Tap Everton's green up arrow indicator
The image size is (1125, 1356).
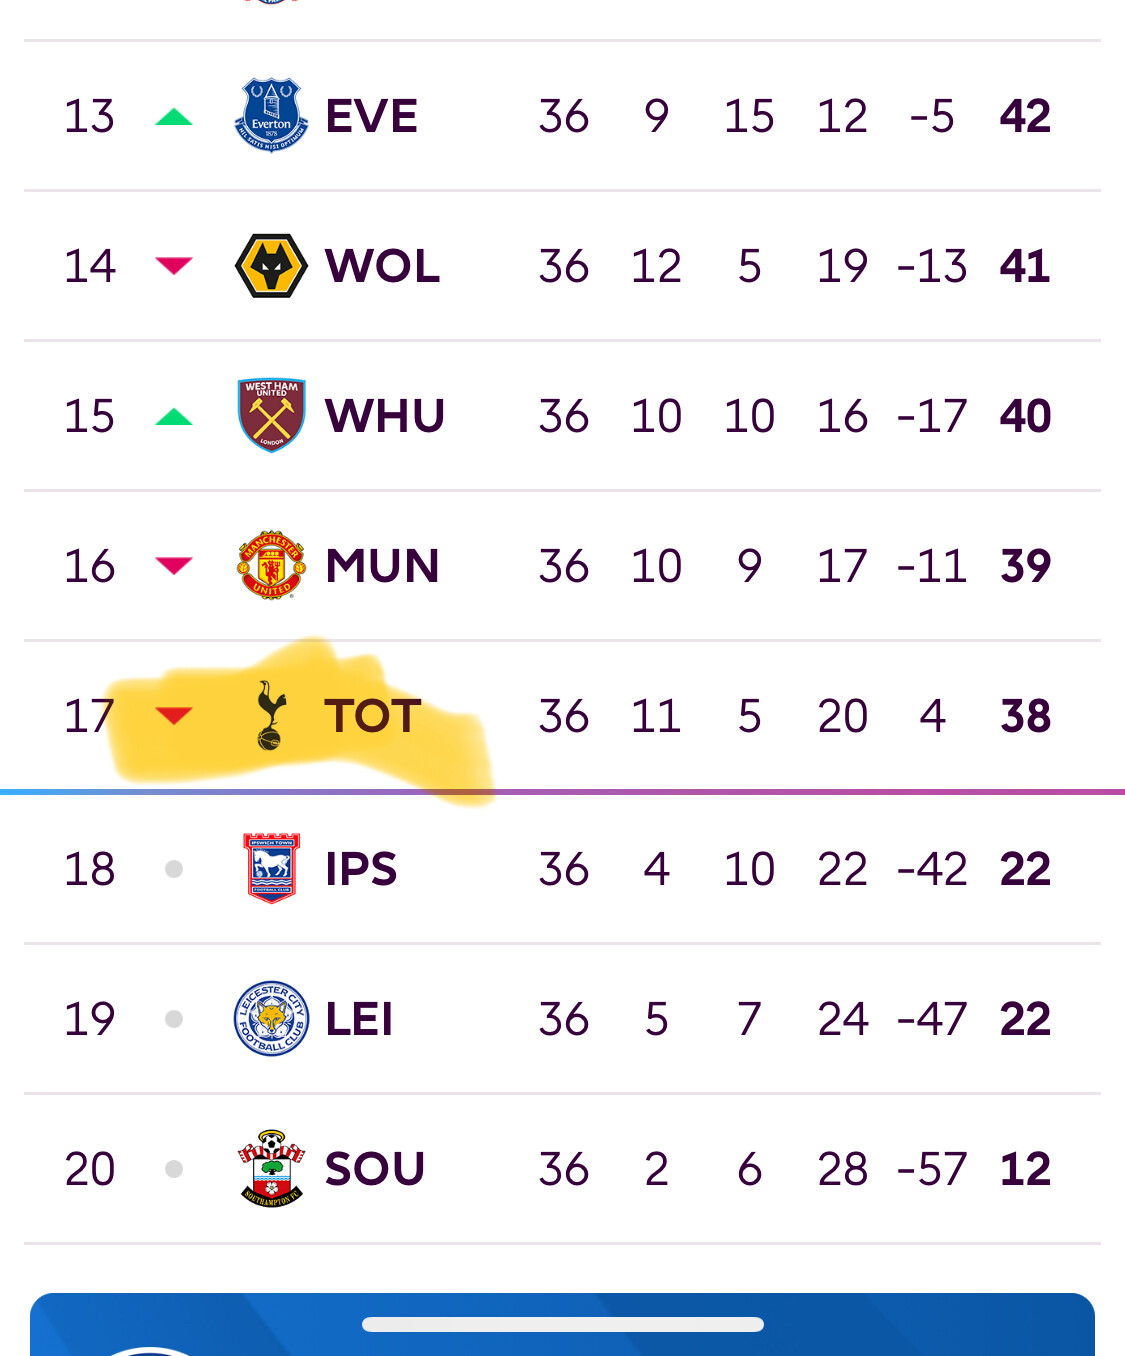tap(174, 117)
